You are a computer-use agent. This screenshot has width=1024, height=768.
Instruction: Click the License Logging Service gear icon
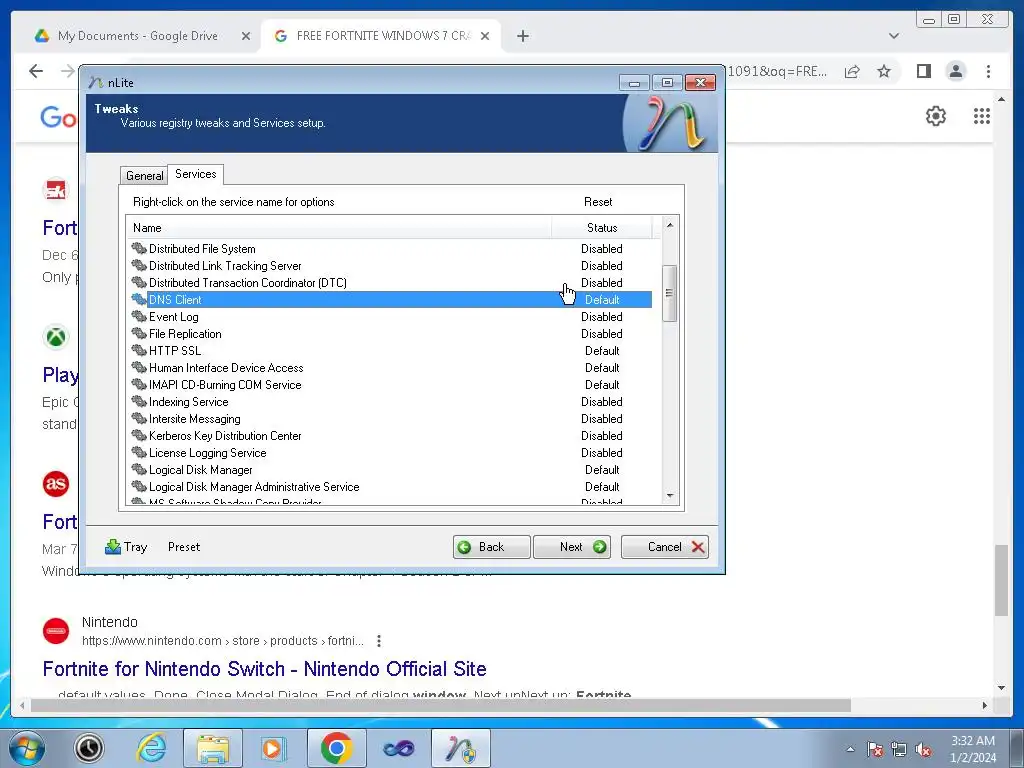(138, 452)
